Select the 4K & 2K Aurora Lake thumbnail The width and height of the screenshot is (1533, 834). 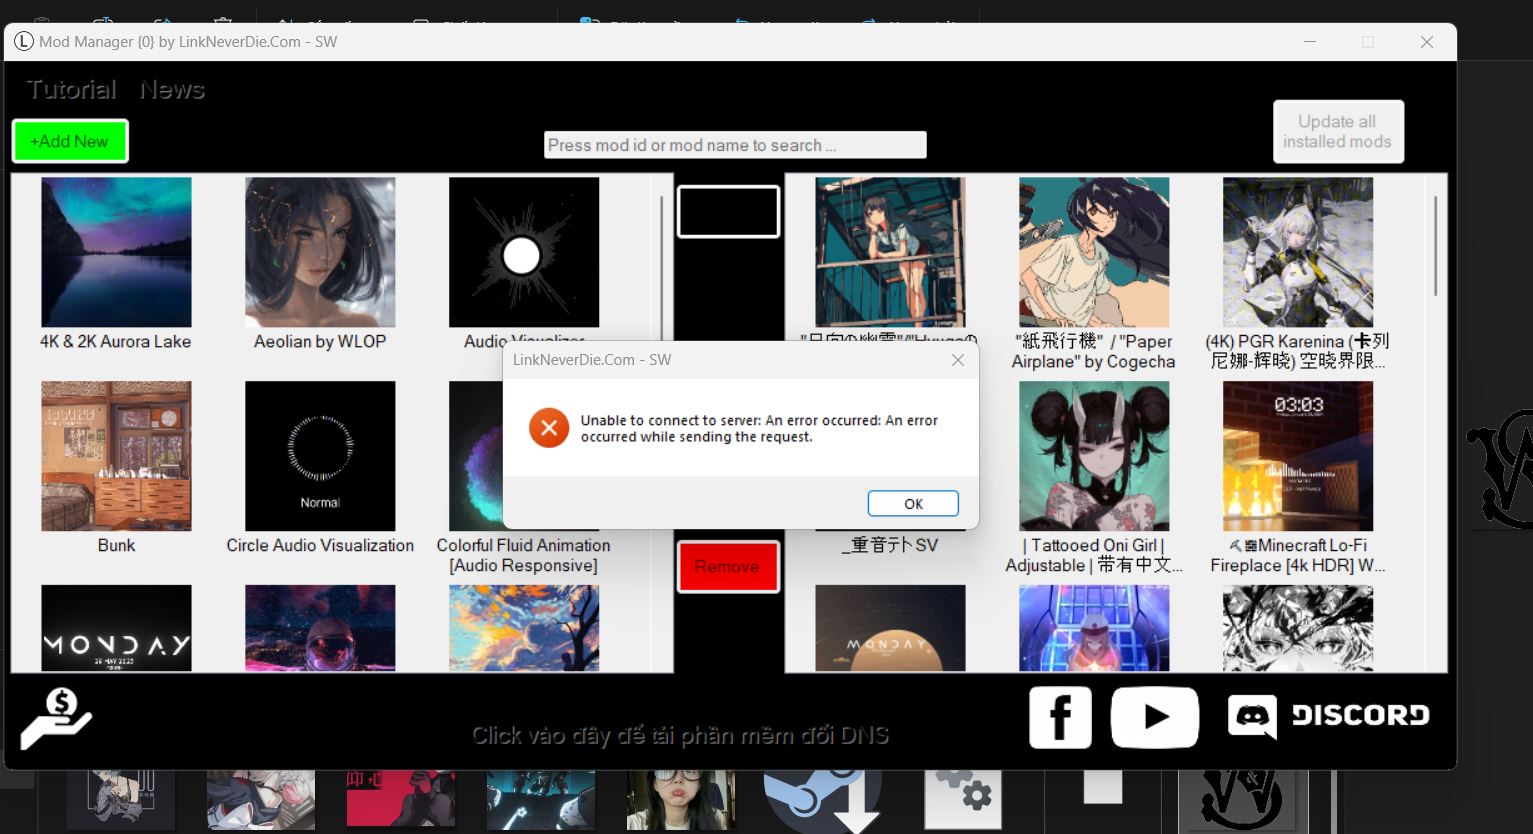pyautogui.click(x=116, y=252)
